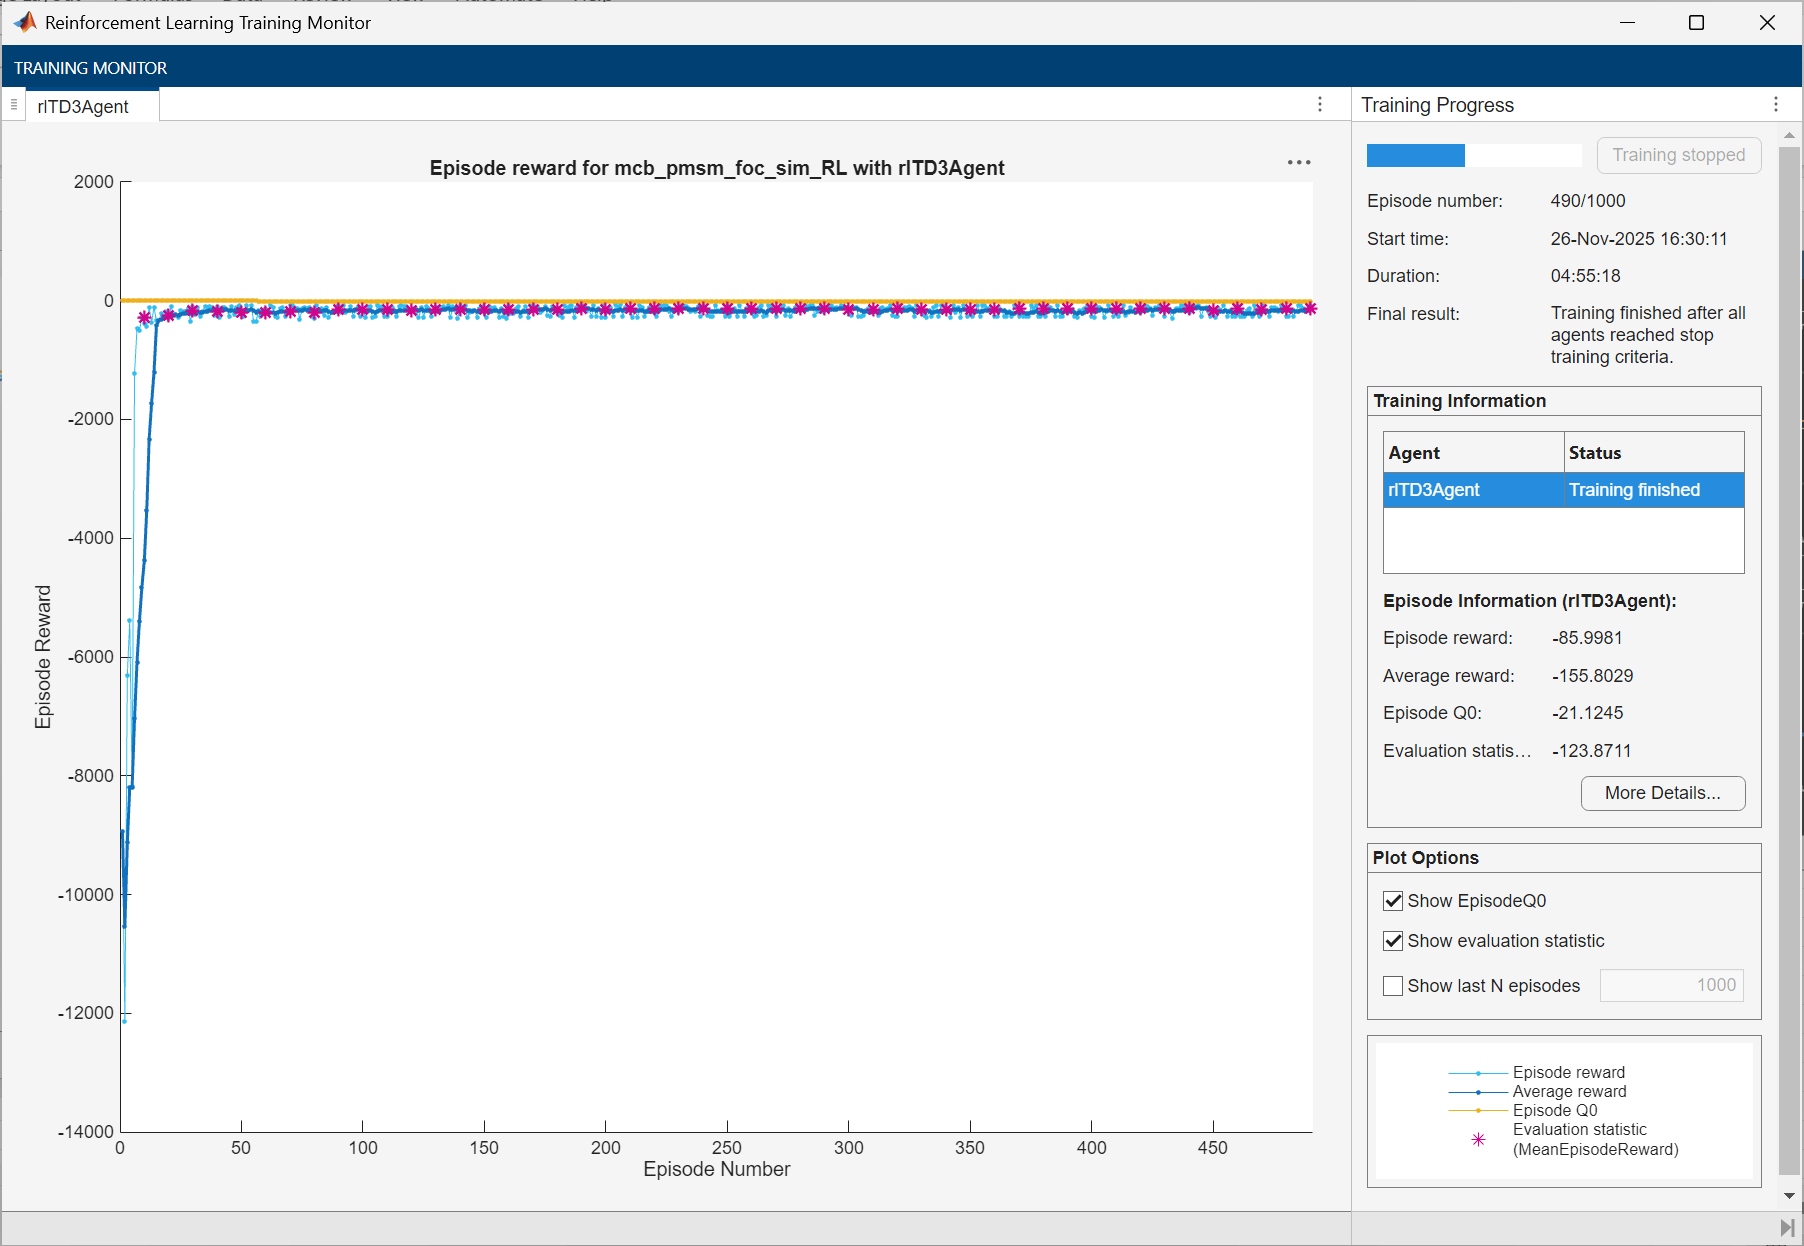Click the Agent column header
The height and width of the screenshot is (1246, 1804).
click(1474, 453)
